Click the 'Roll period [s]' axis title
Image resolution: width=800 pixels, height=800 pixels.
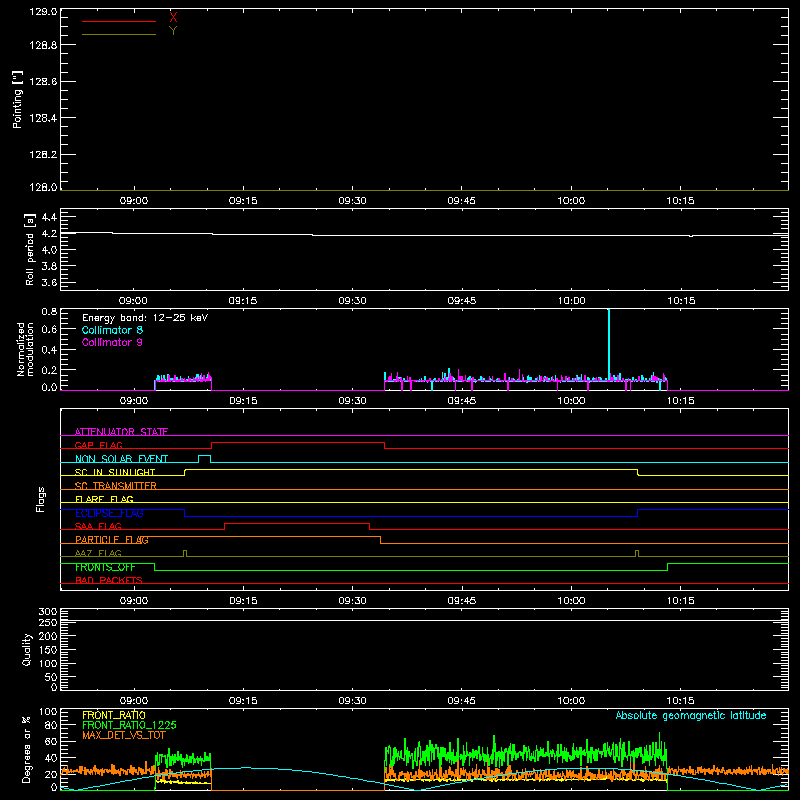click(x=29, y=249)
